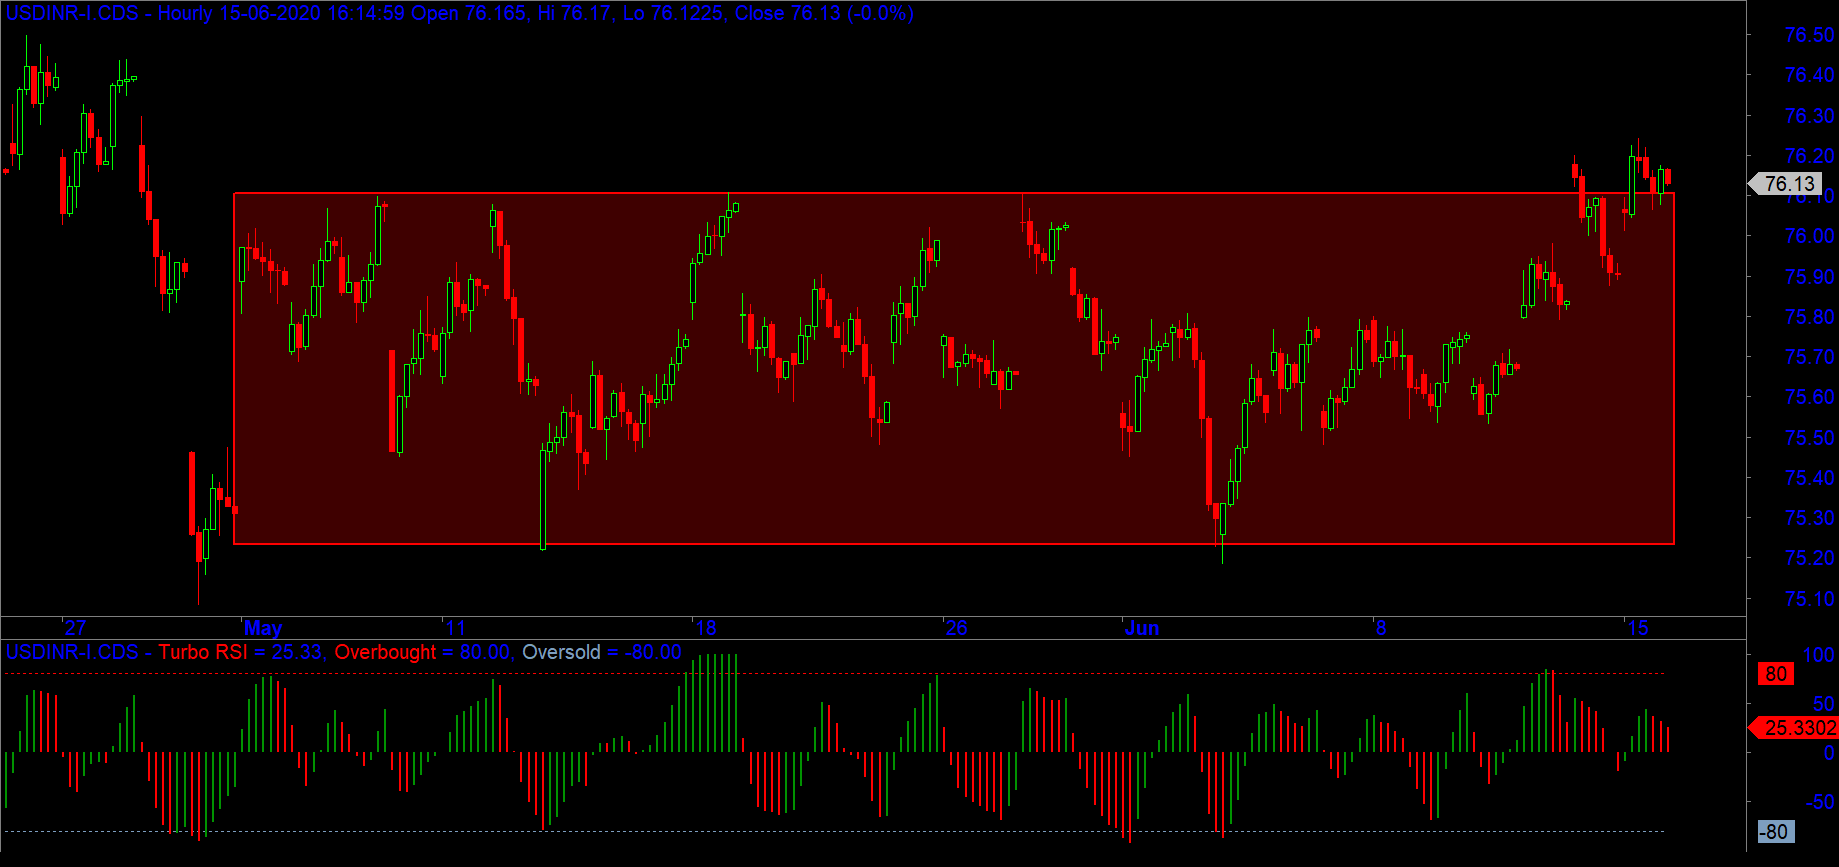Viewport: 1839px width, 867px height.
Task: Click the 75.20 price axis label
Action: click(1809, 558)
